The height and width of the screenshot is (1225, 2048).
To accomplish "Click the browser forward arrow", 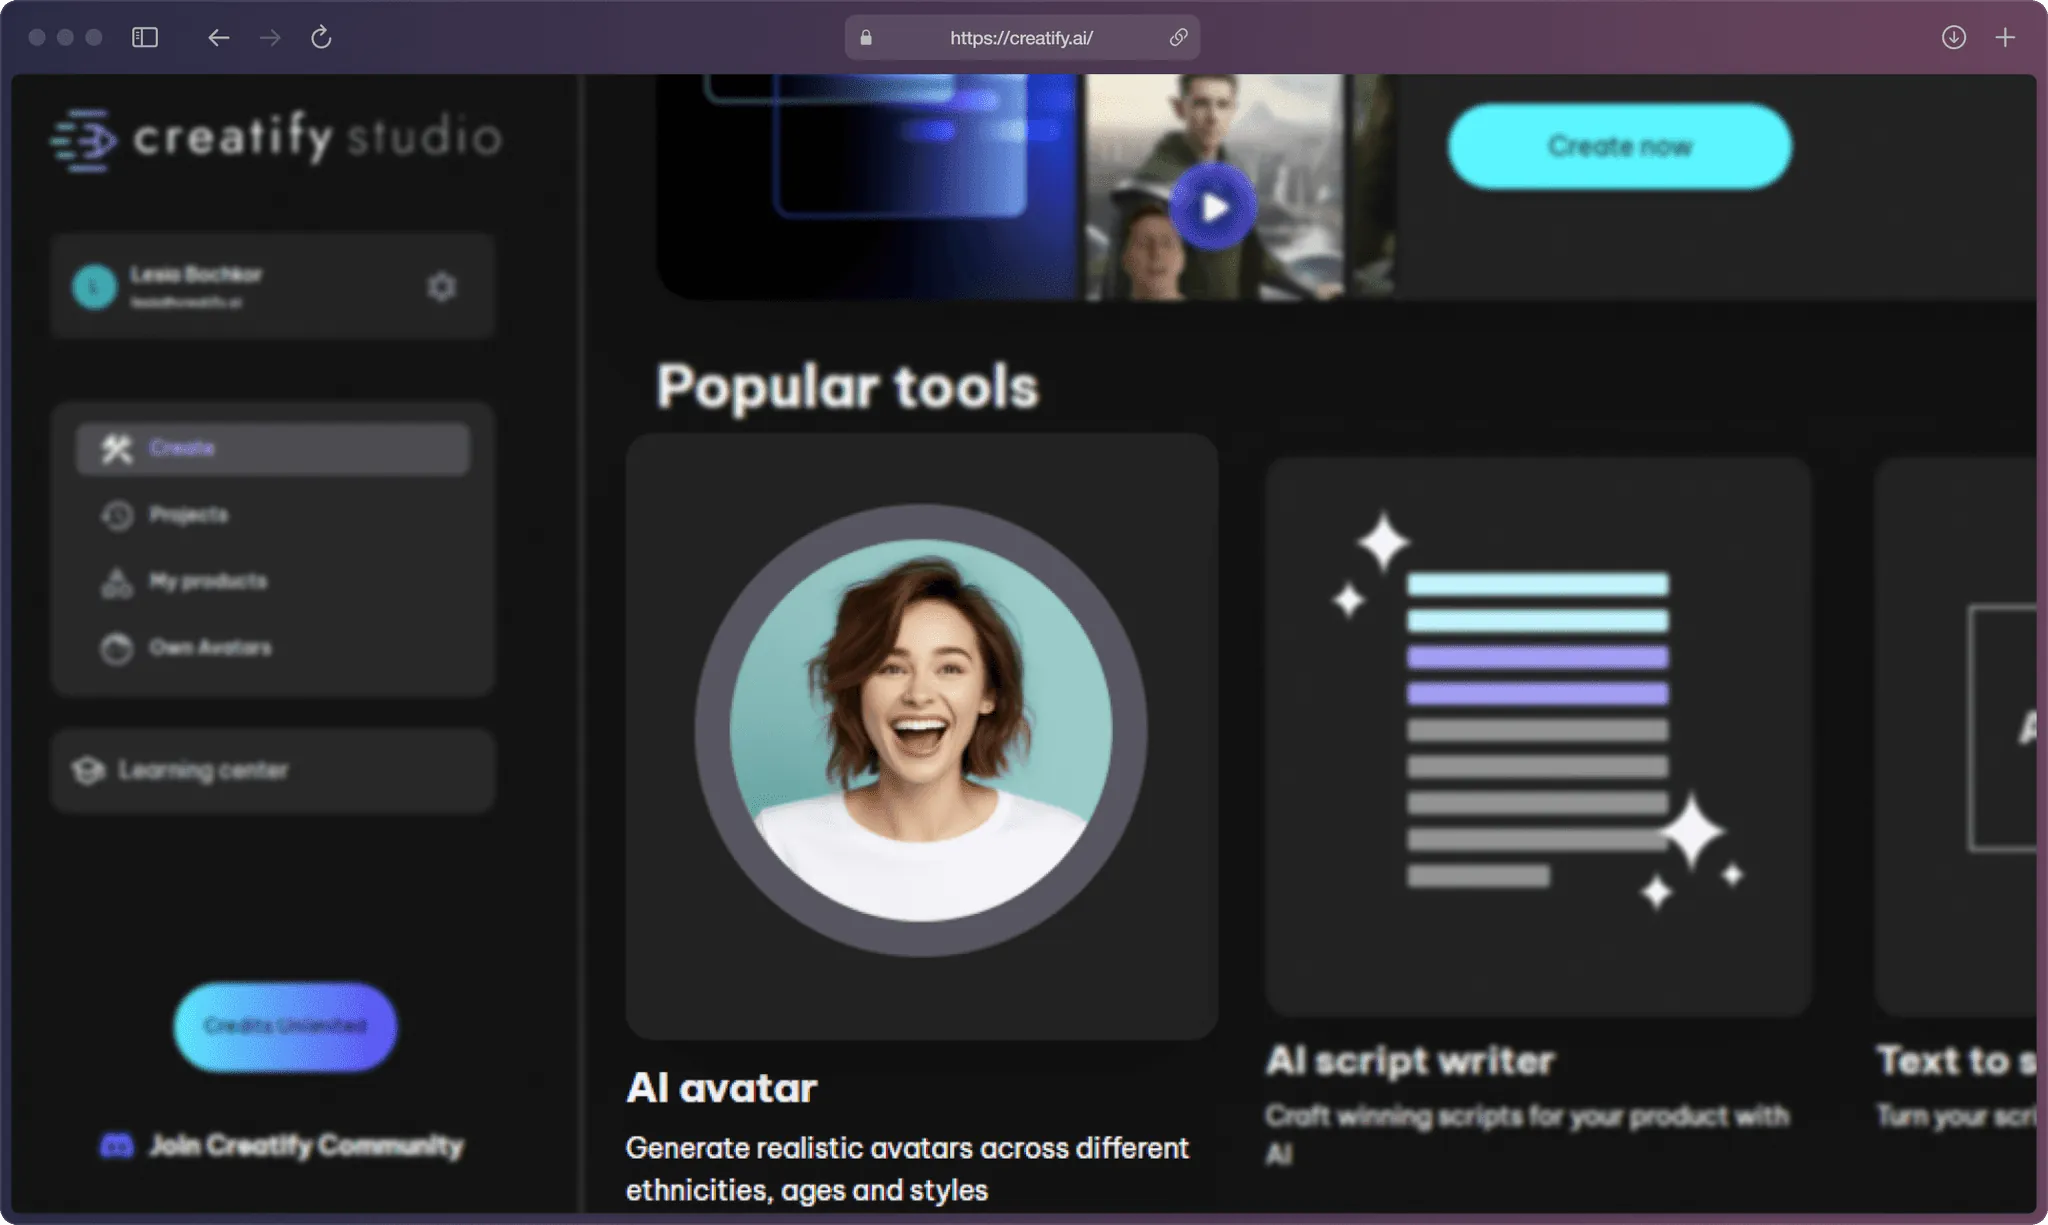I will 270,37.
